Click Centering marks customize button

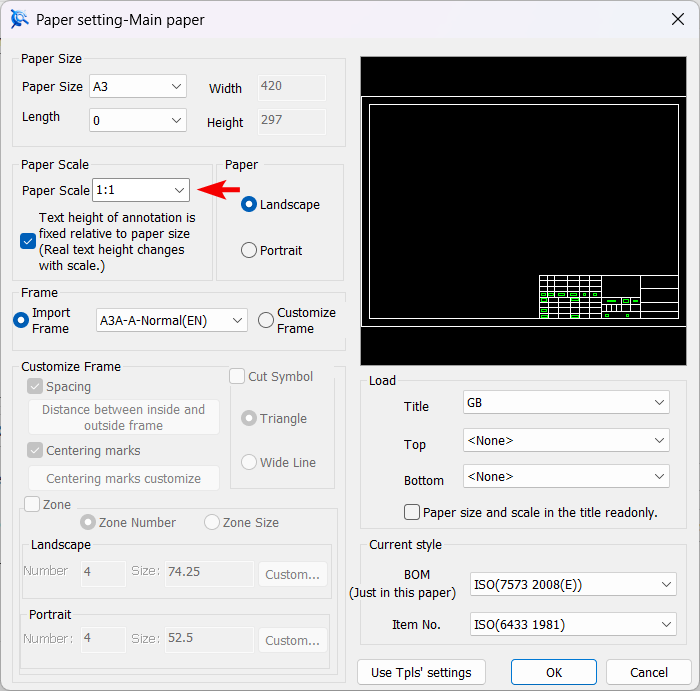[x=124, y=479]
